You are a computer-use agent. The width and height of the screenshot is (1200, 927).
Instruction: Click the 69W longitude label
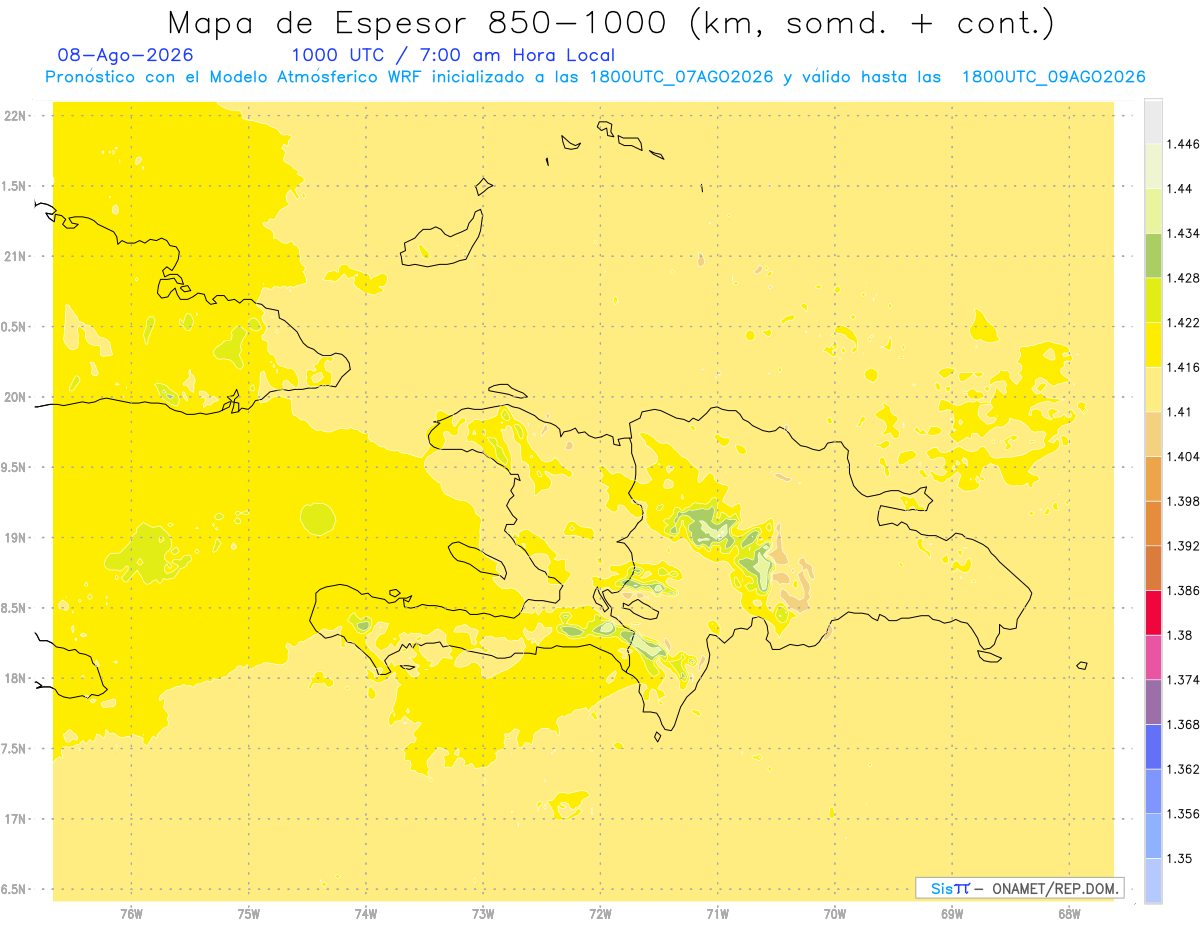pos(952,913)
